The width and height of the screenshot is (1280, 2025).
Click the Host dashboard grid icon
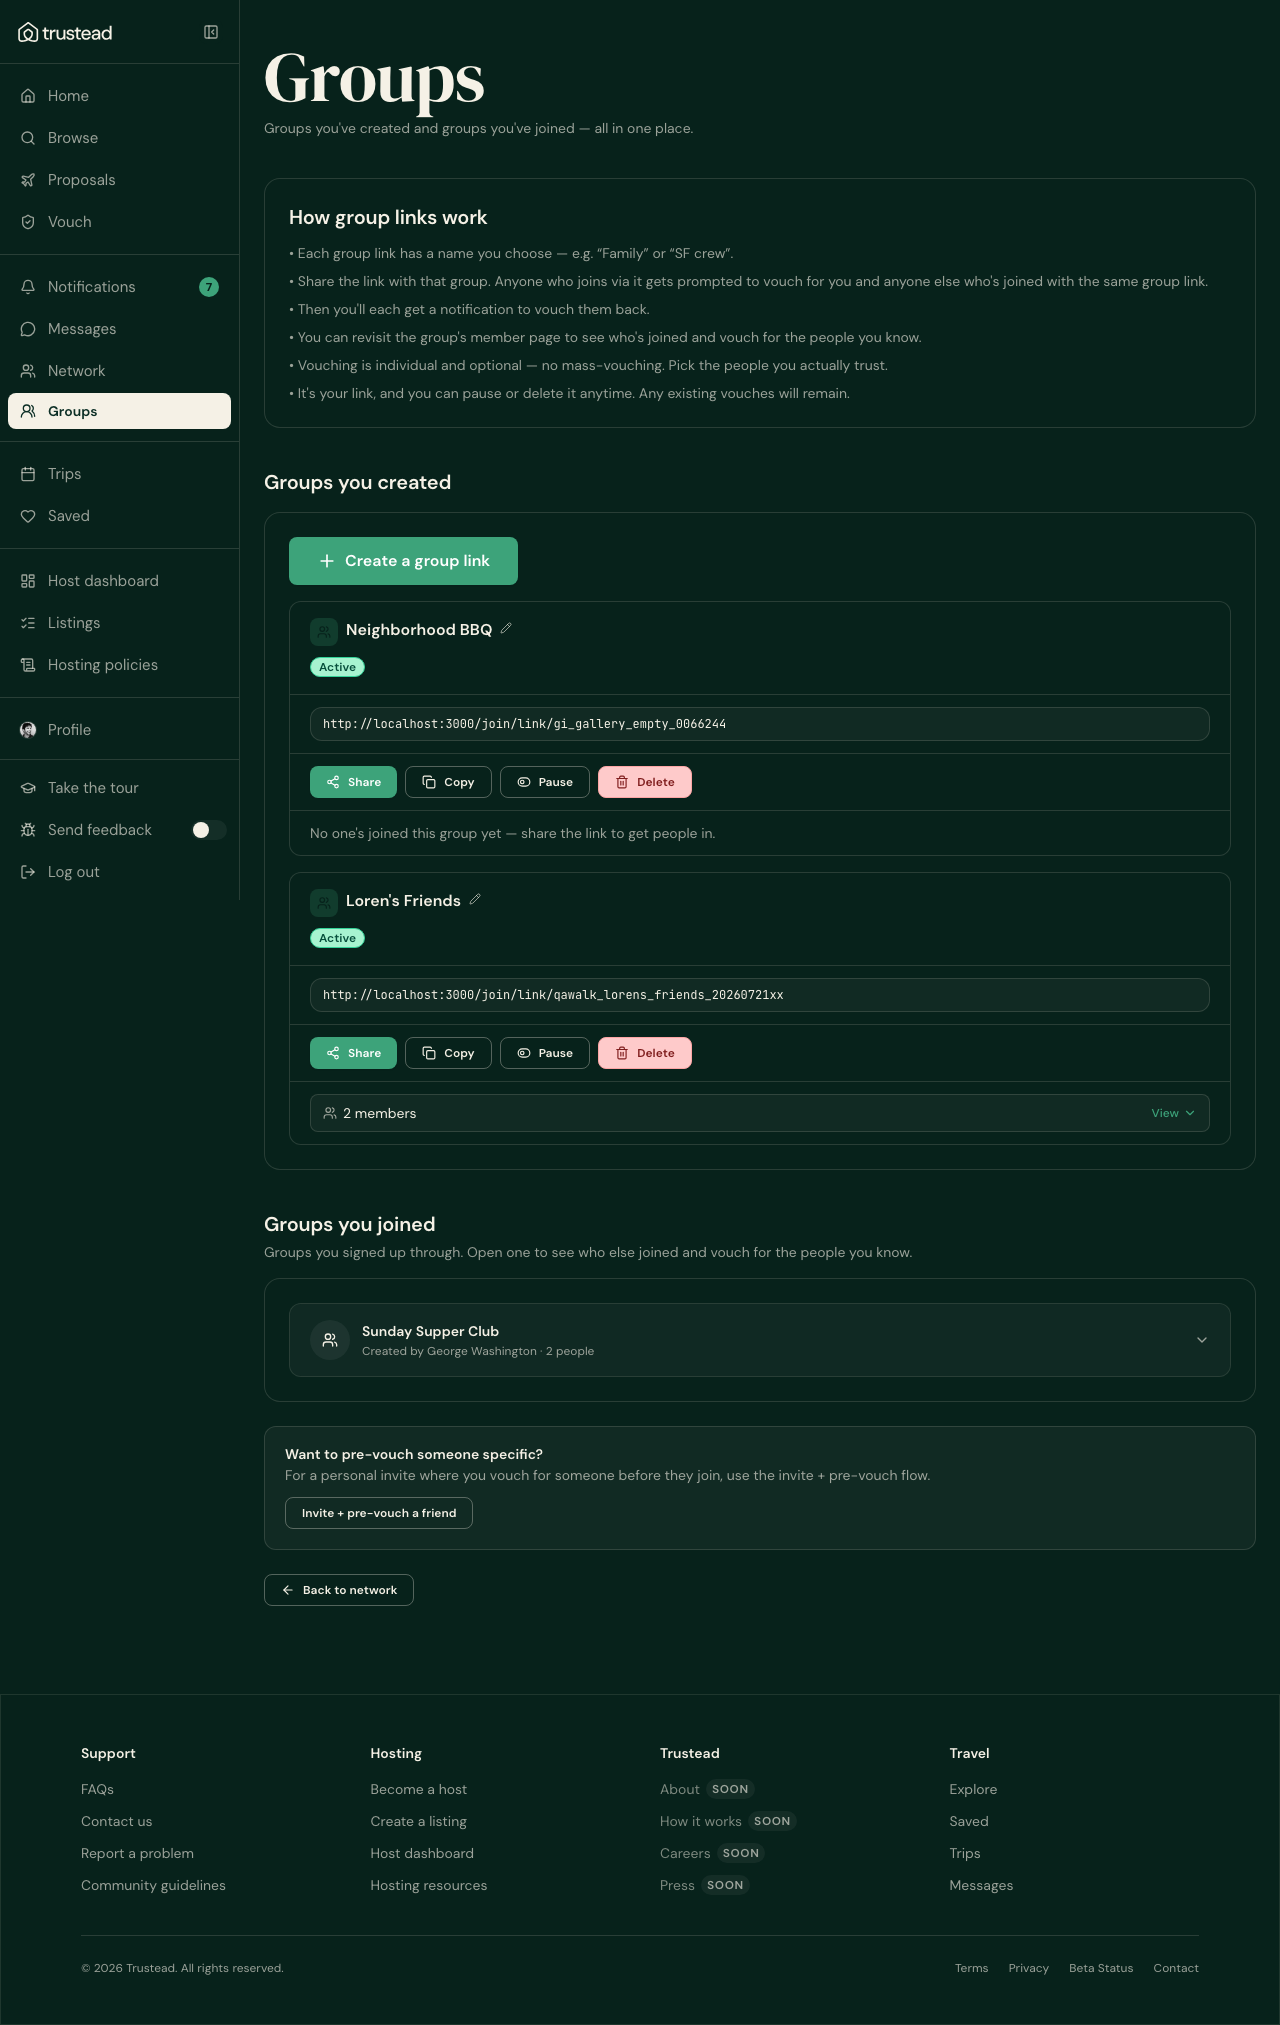coord(28,581)
